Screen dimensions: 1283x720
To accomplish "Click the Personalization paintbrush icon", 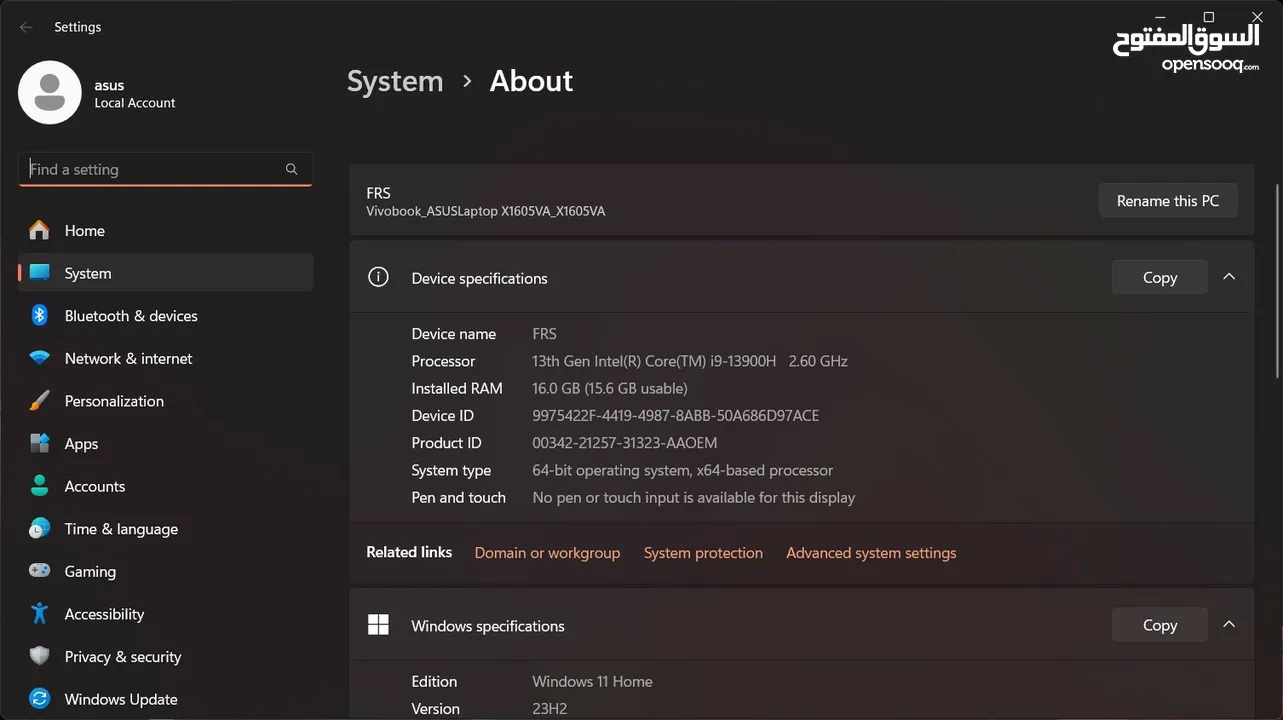I will click(x=39, y=401).
